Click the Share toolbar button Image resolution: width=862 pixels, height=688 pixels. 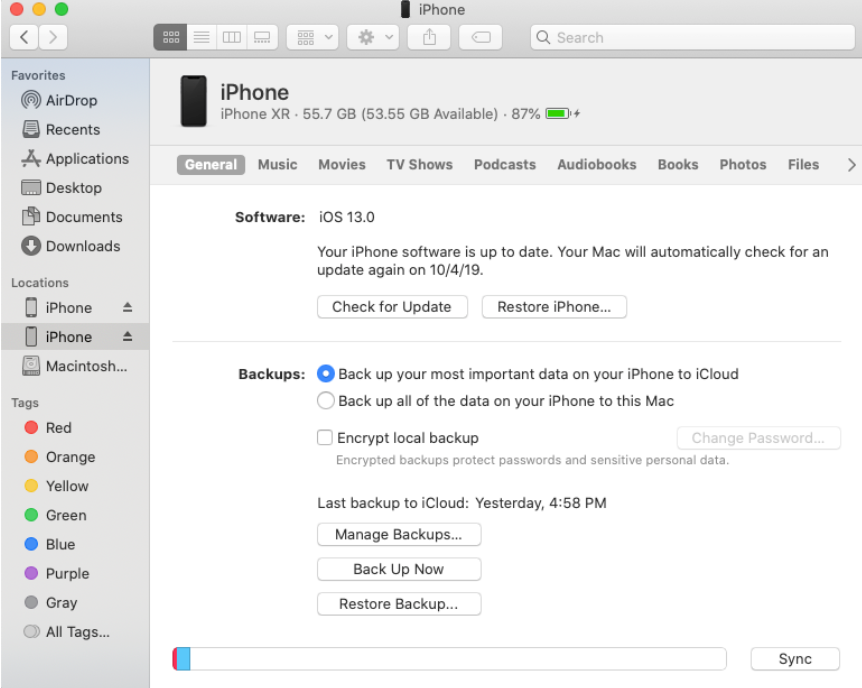pyautogui.click(x=429, y=37)
